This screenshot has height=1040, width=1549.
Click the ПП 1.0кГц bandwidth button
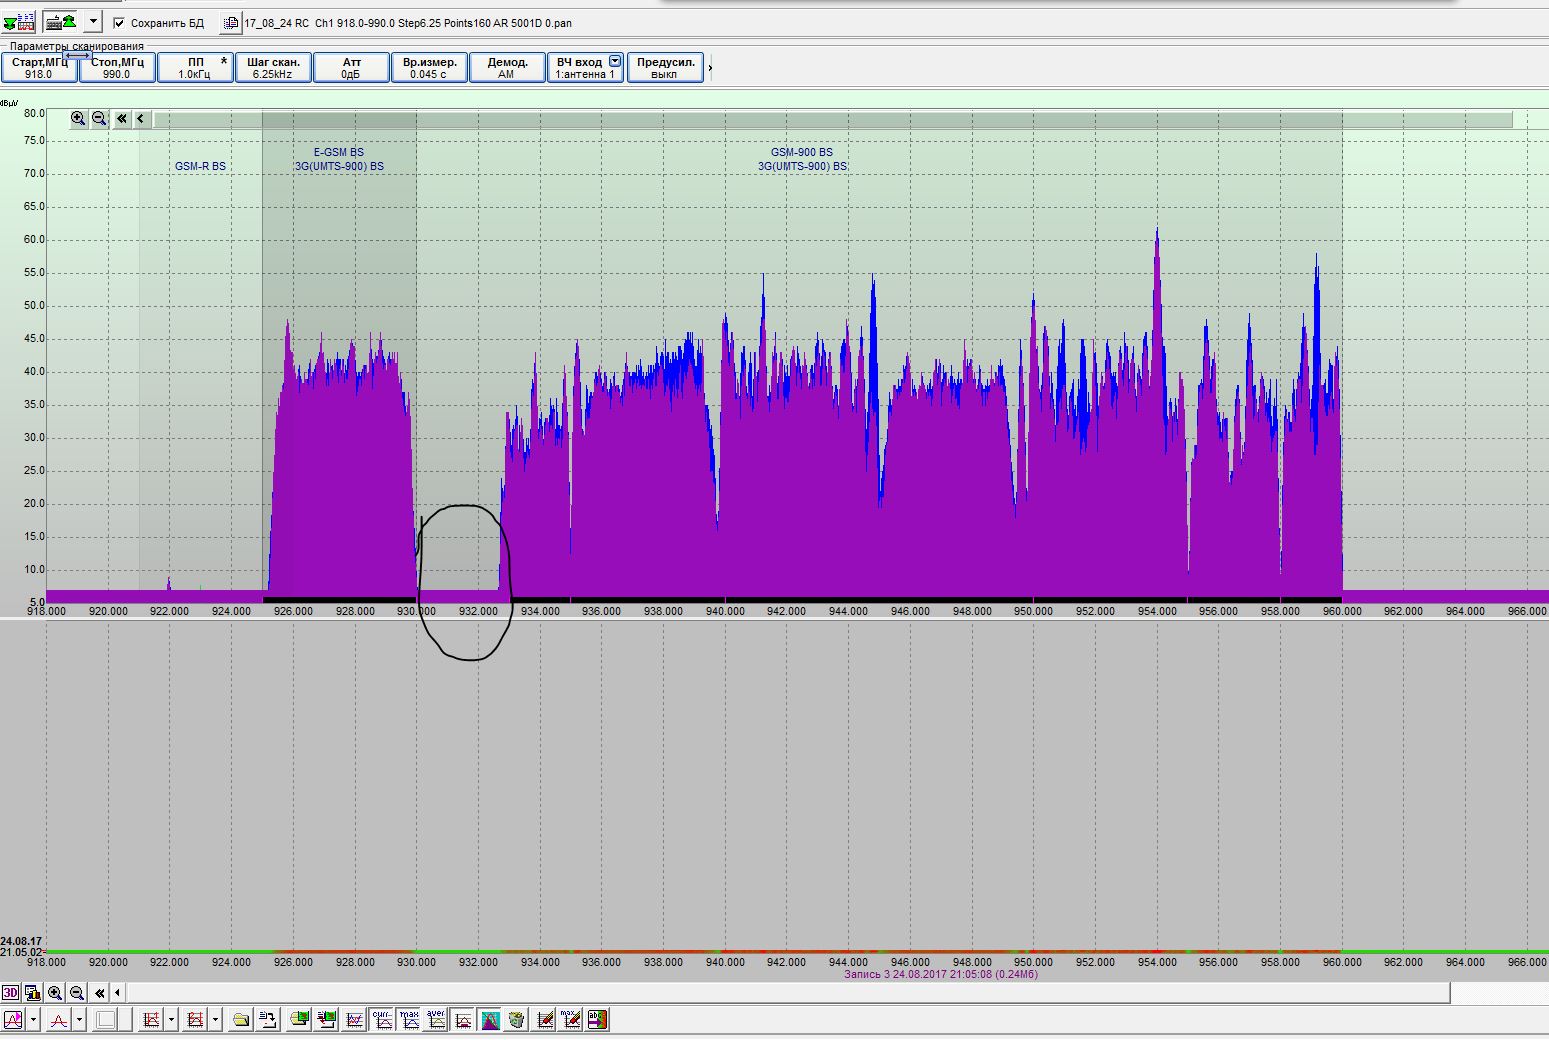point(195,68)
